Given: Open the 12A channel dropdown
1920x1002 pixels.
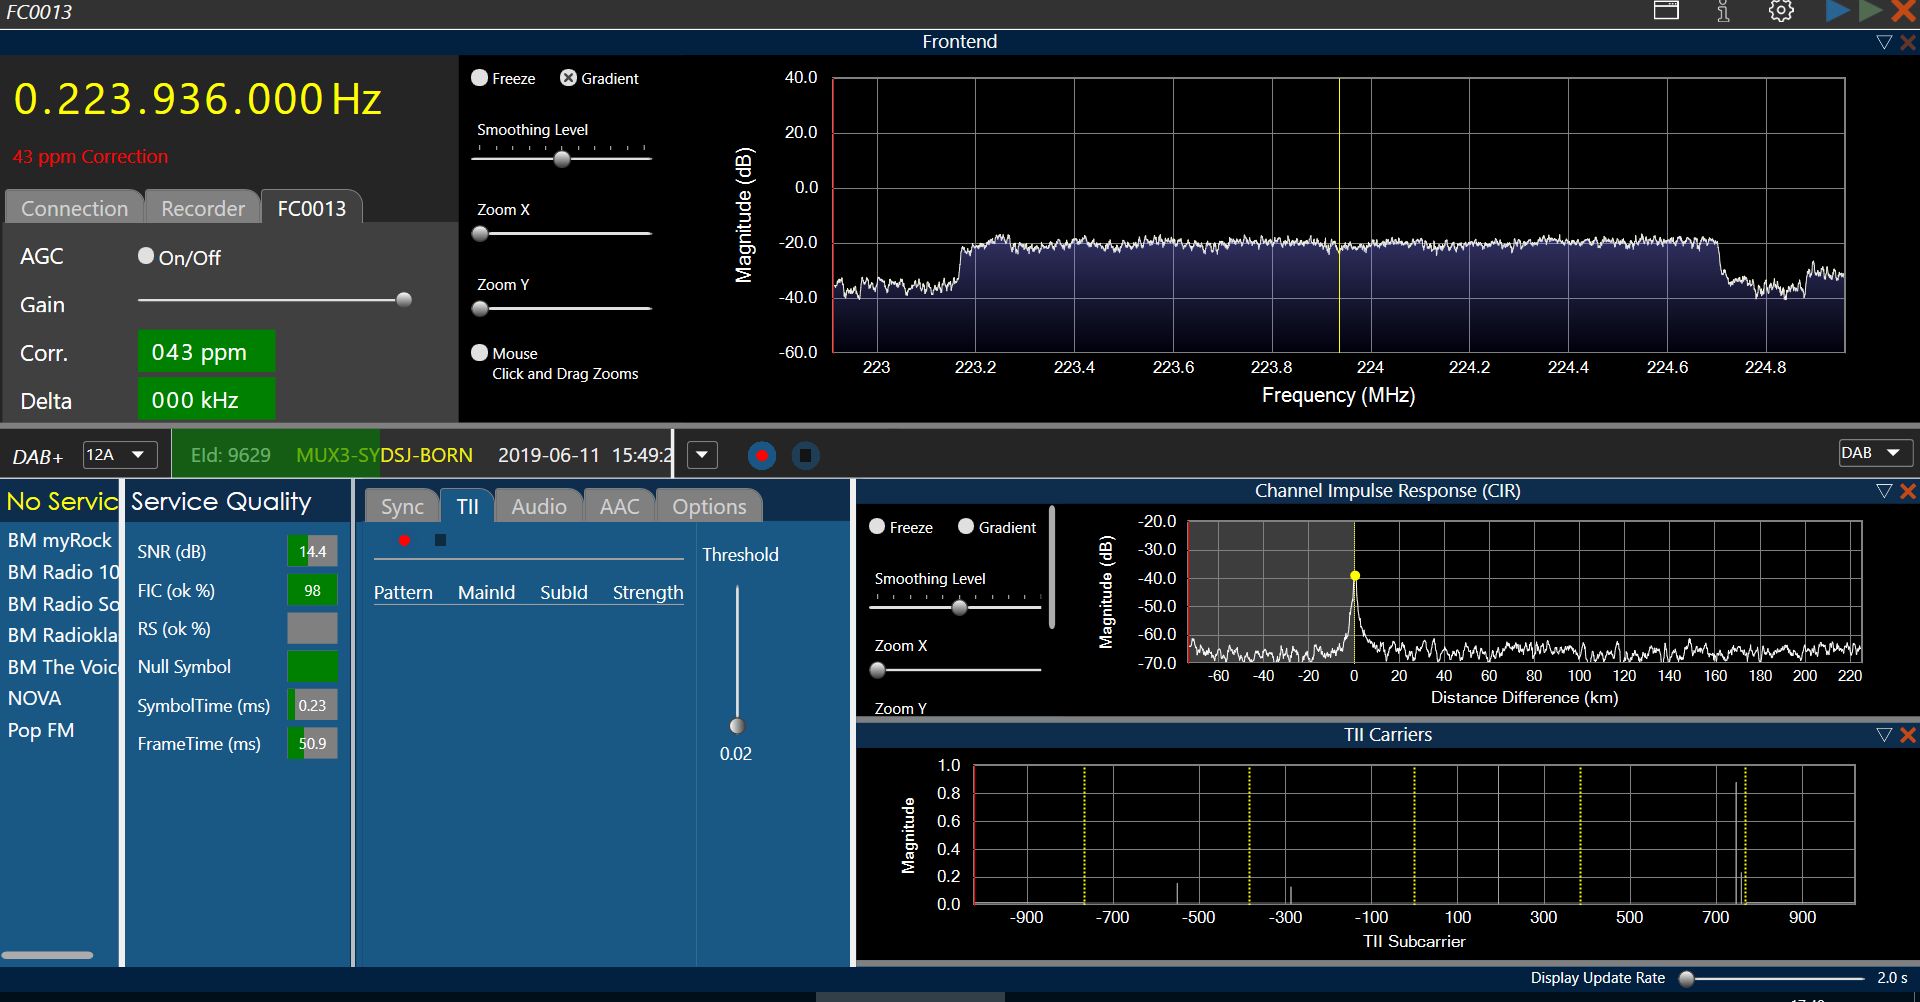Looking at the screenshot, I should (x=119, y=455).
